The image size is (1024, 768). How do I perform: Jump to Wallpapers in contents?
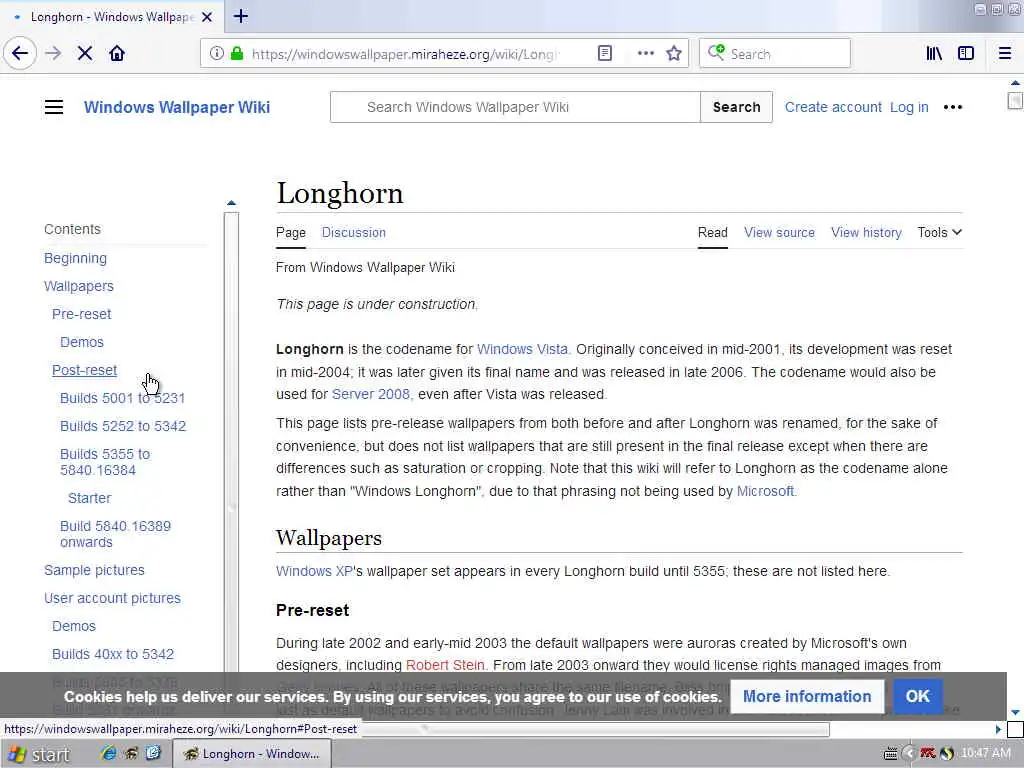[78, 286]
